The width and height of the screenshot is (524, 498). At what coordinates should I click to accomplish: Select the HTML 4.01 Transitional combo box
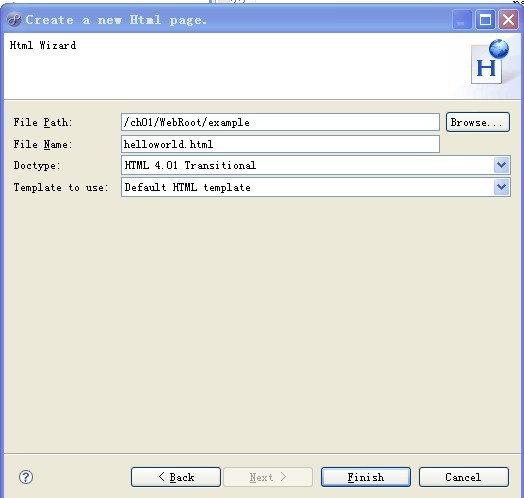click(x=315, y=165)
